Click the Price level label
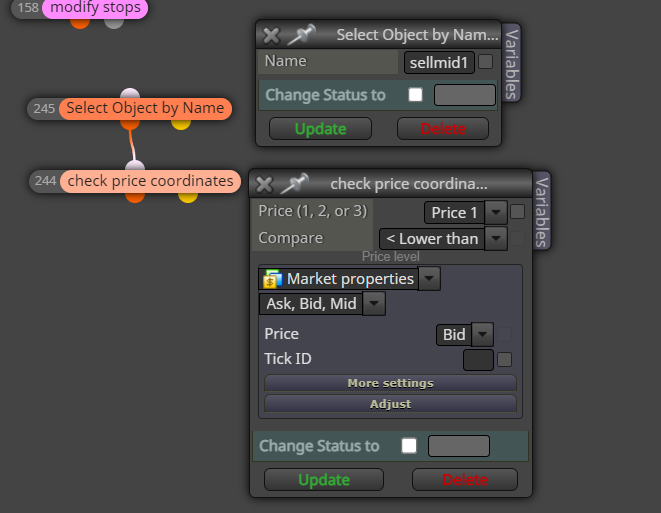 (390, 256)
